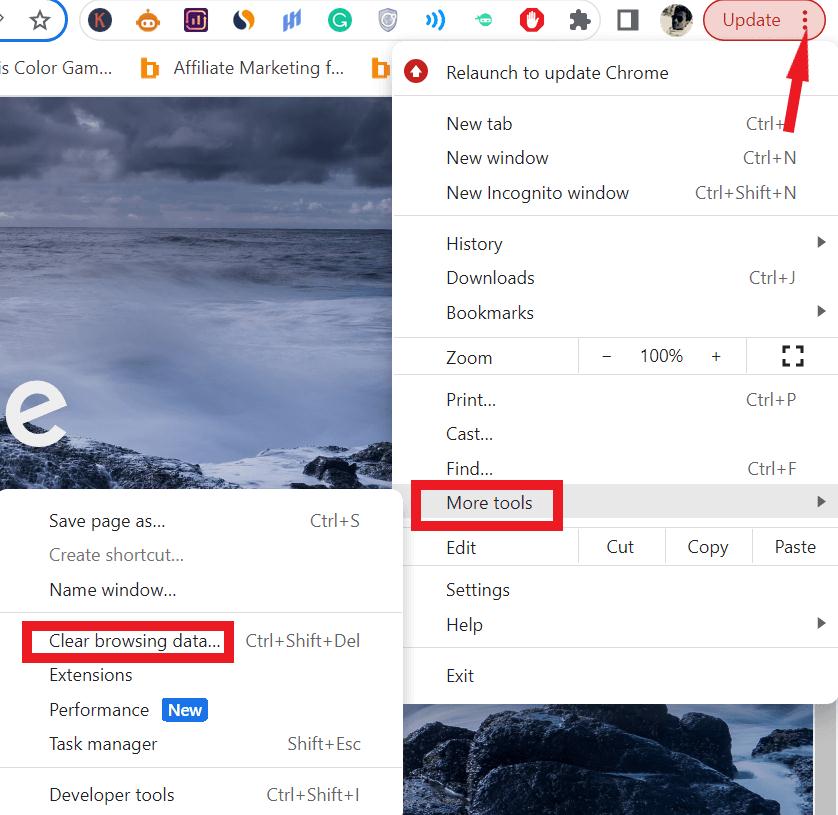Open a New tab from the menu
Viewport: 838px width, 815px height.
(615, 123)
